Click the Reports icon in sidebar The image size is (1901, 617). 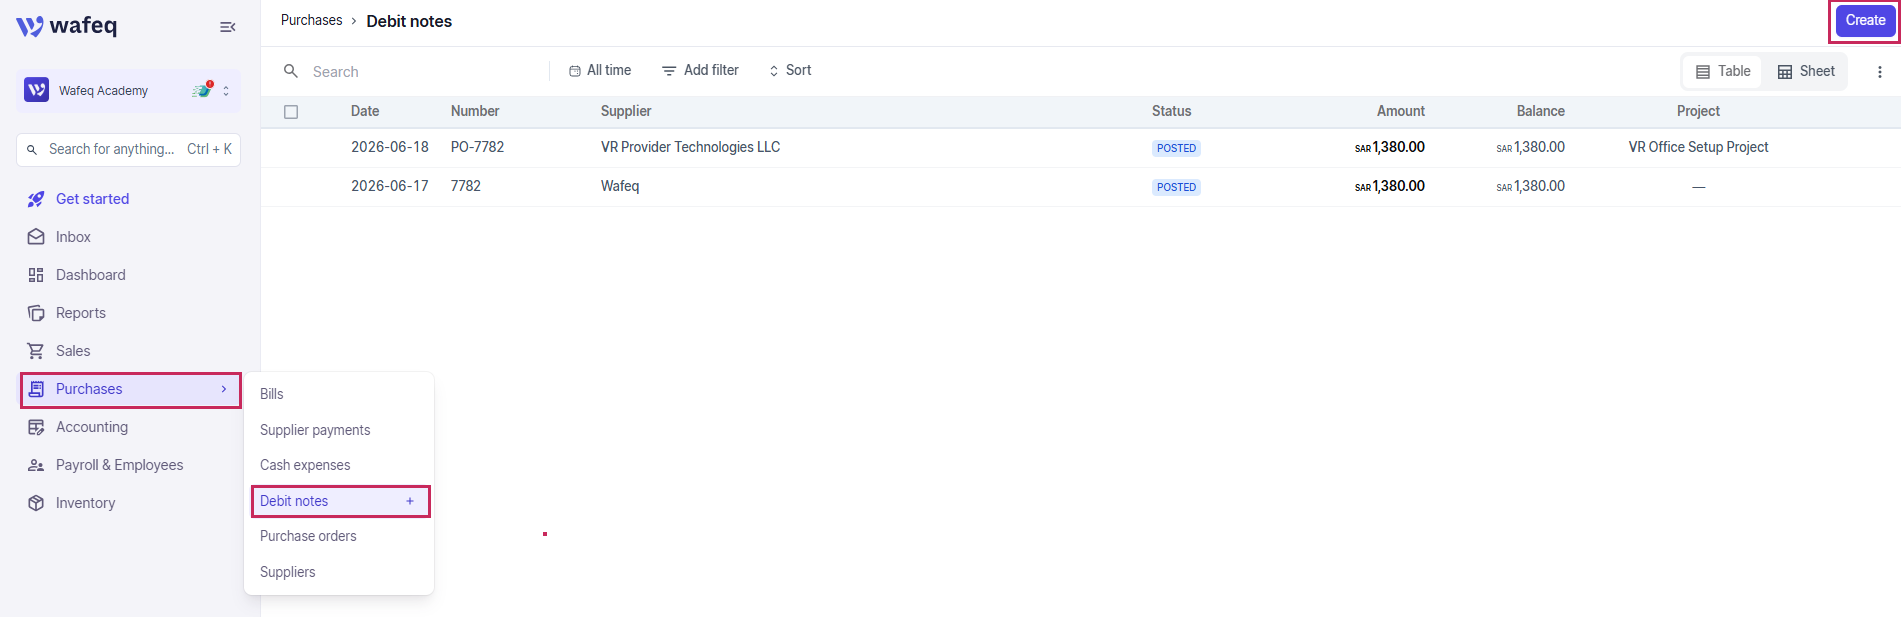pos(36,313)
